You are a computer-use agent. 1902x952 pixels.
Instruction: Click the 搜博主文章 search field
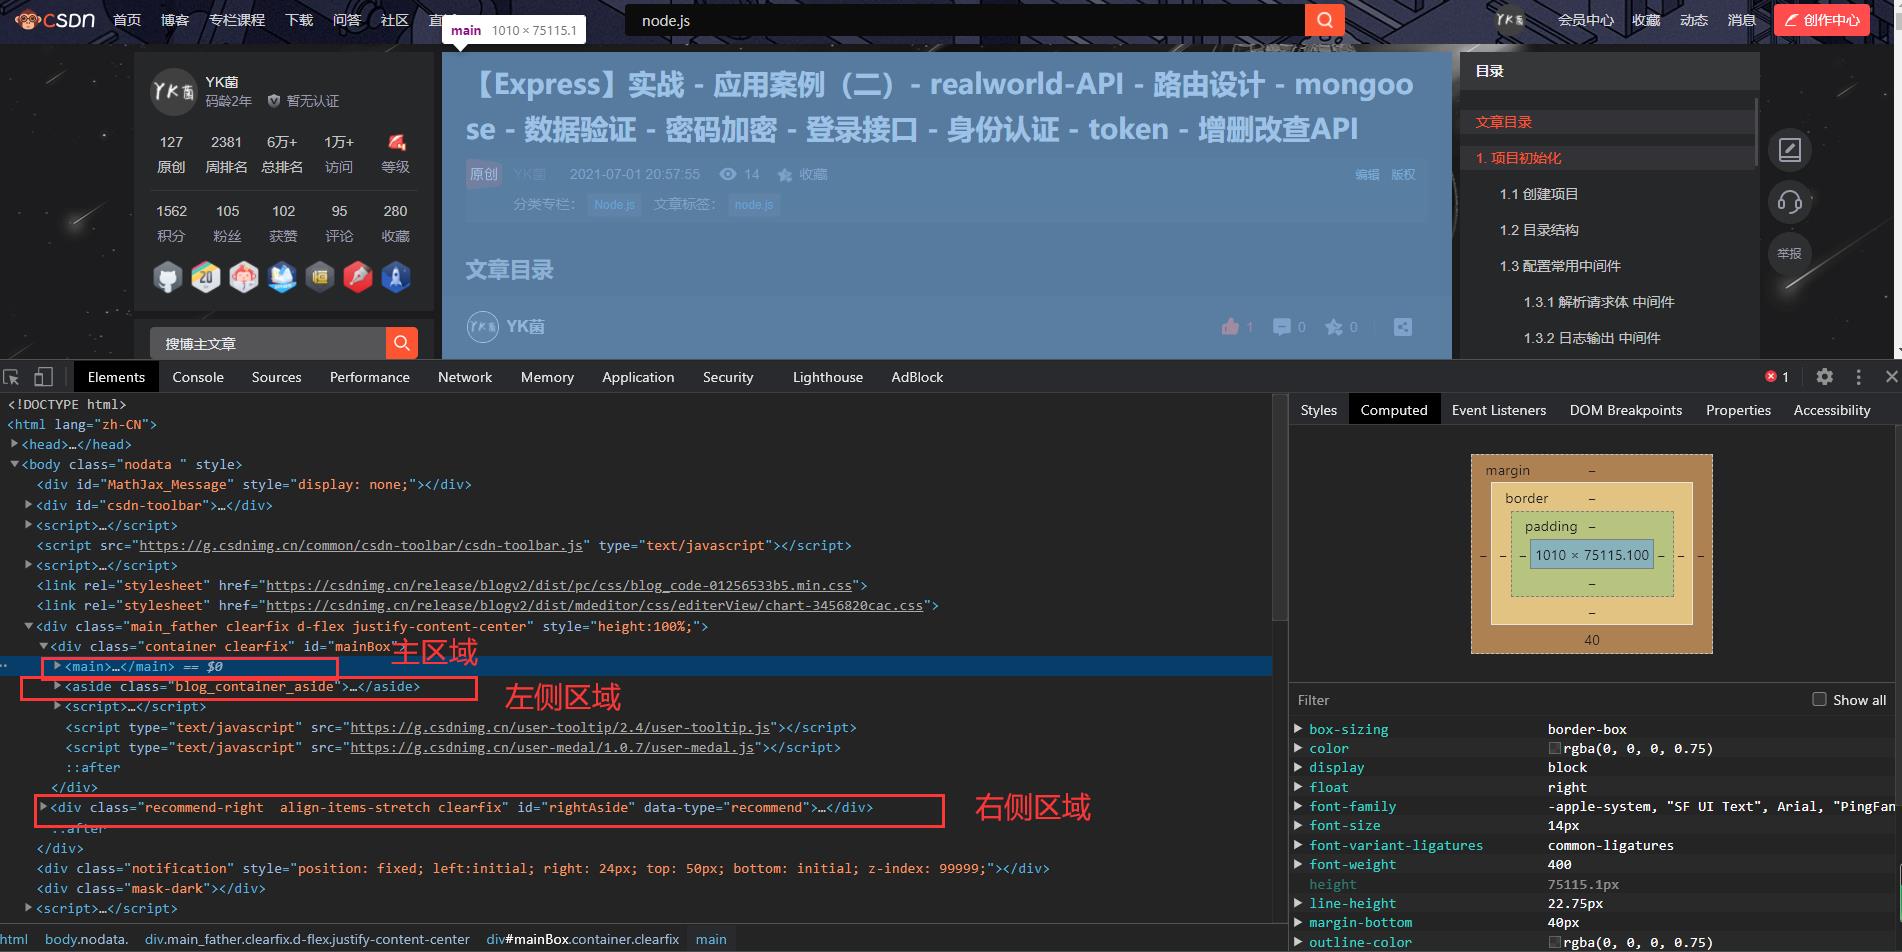click(268, 343)
